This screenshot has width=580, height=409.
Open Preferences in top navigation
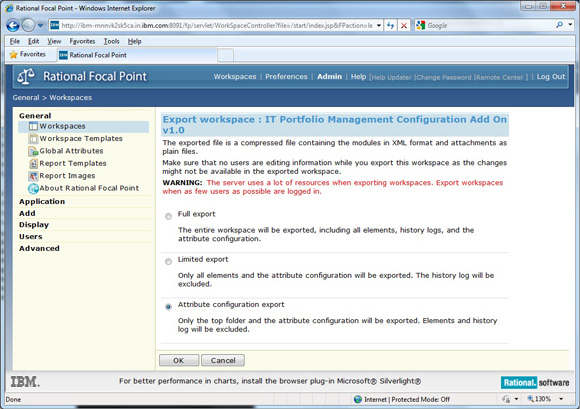click(286, 77)
